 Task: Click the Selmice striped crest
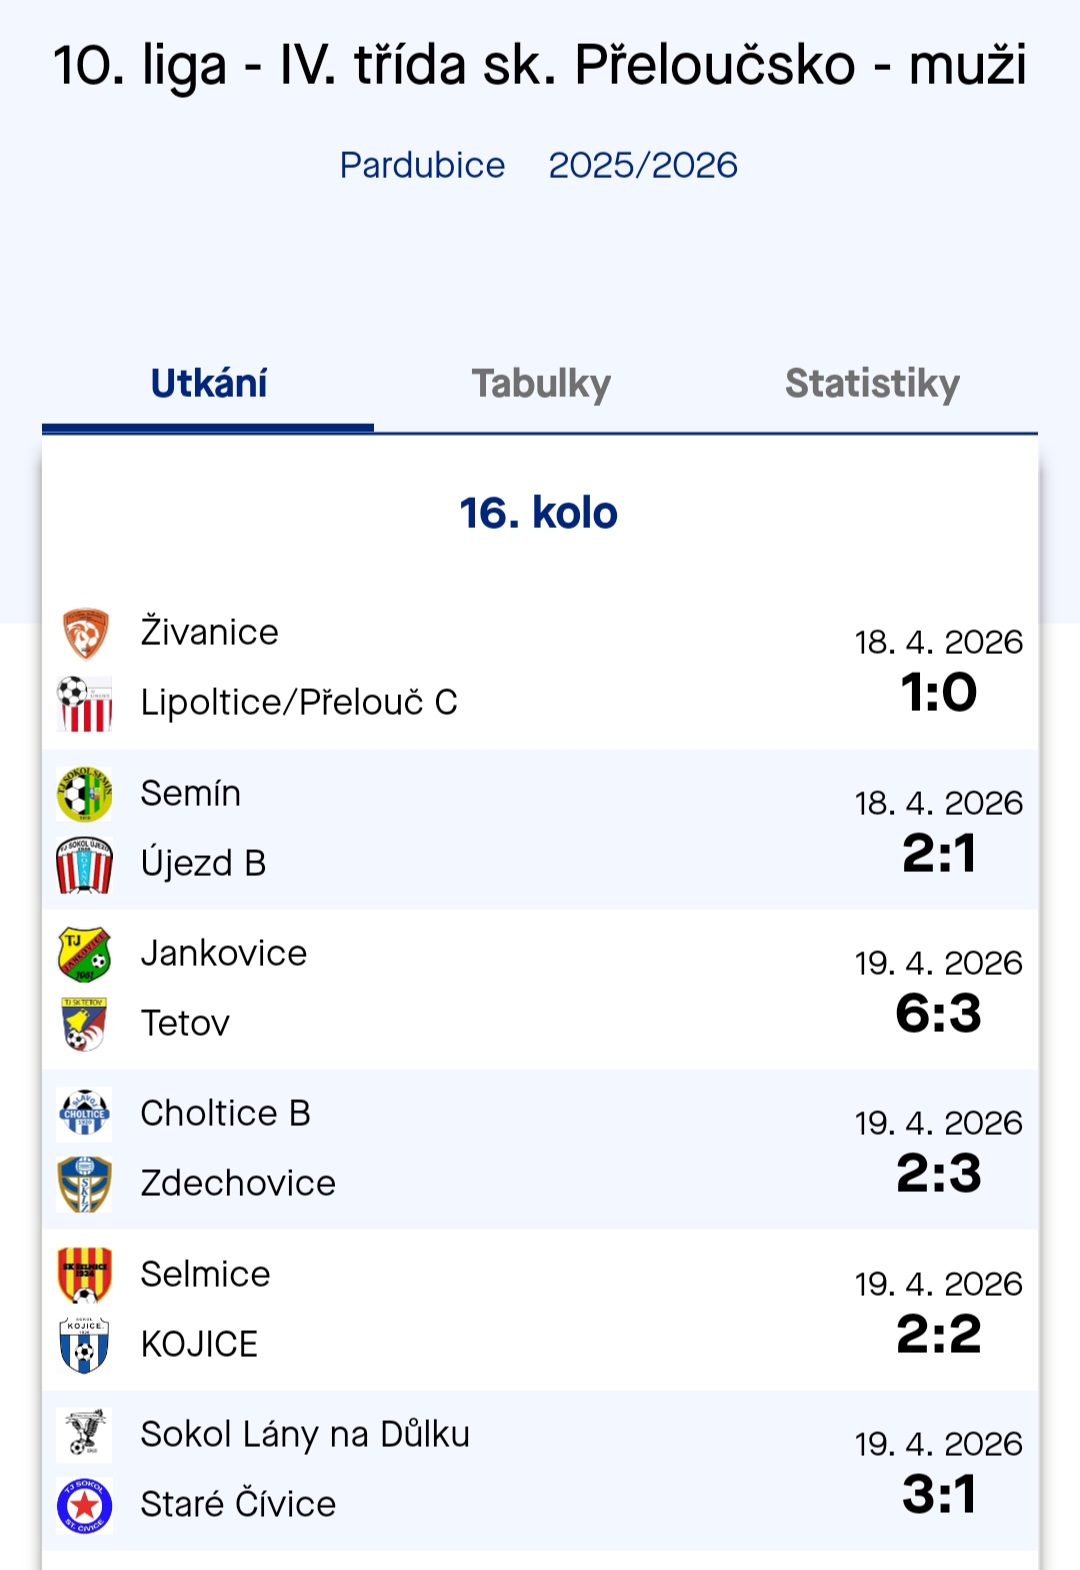click(85, 1275)
